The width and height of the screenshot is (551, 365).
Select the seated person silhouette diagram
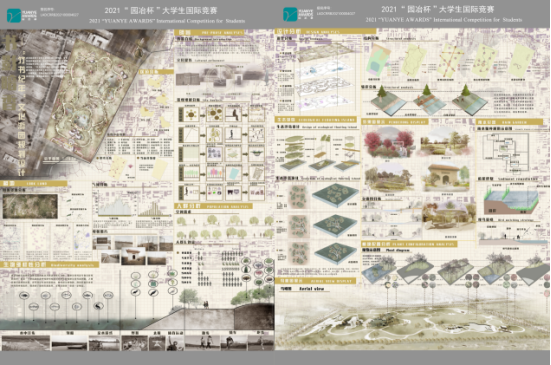pos(233,115)
